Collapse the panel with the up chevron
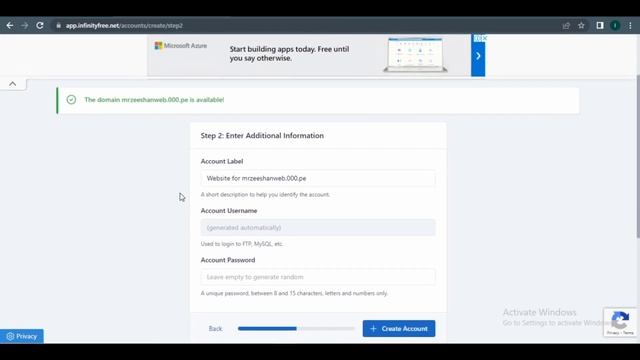Screen dimensions: 640x360 click(x=13, y=84)
